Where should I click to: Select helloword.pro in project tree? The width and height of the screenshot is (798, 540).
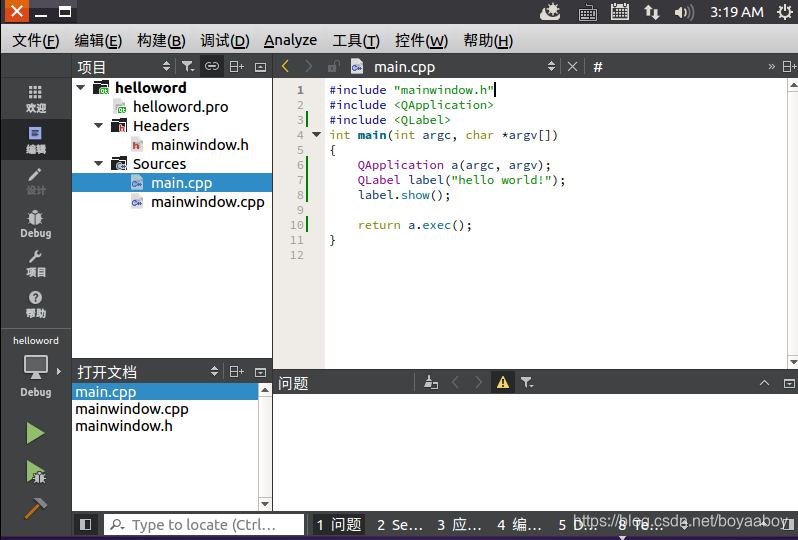tap(181, 107)
